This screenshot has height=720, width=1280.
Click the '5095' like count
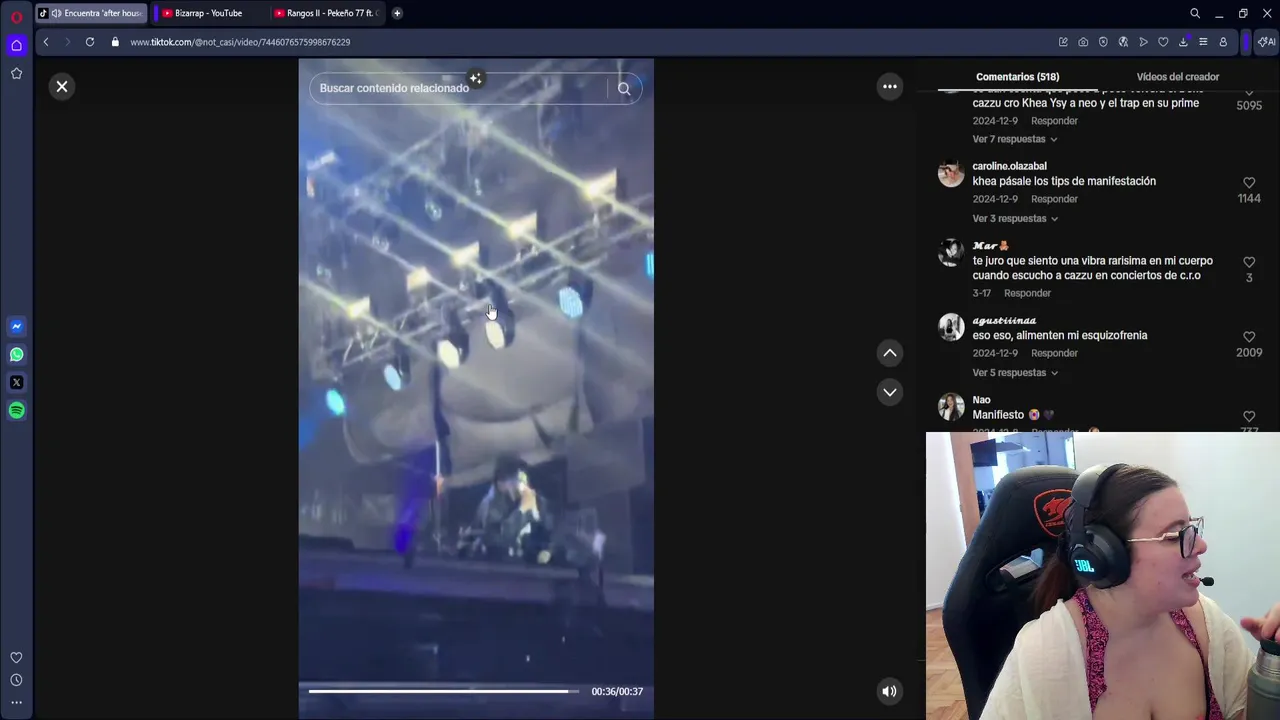pos(1249,106)
